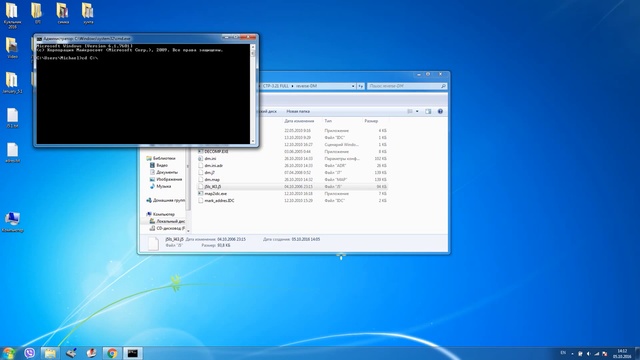Select the Кукольник 2016 desktop folder

(12, 16)
